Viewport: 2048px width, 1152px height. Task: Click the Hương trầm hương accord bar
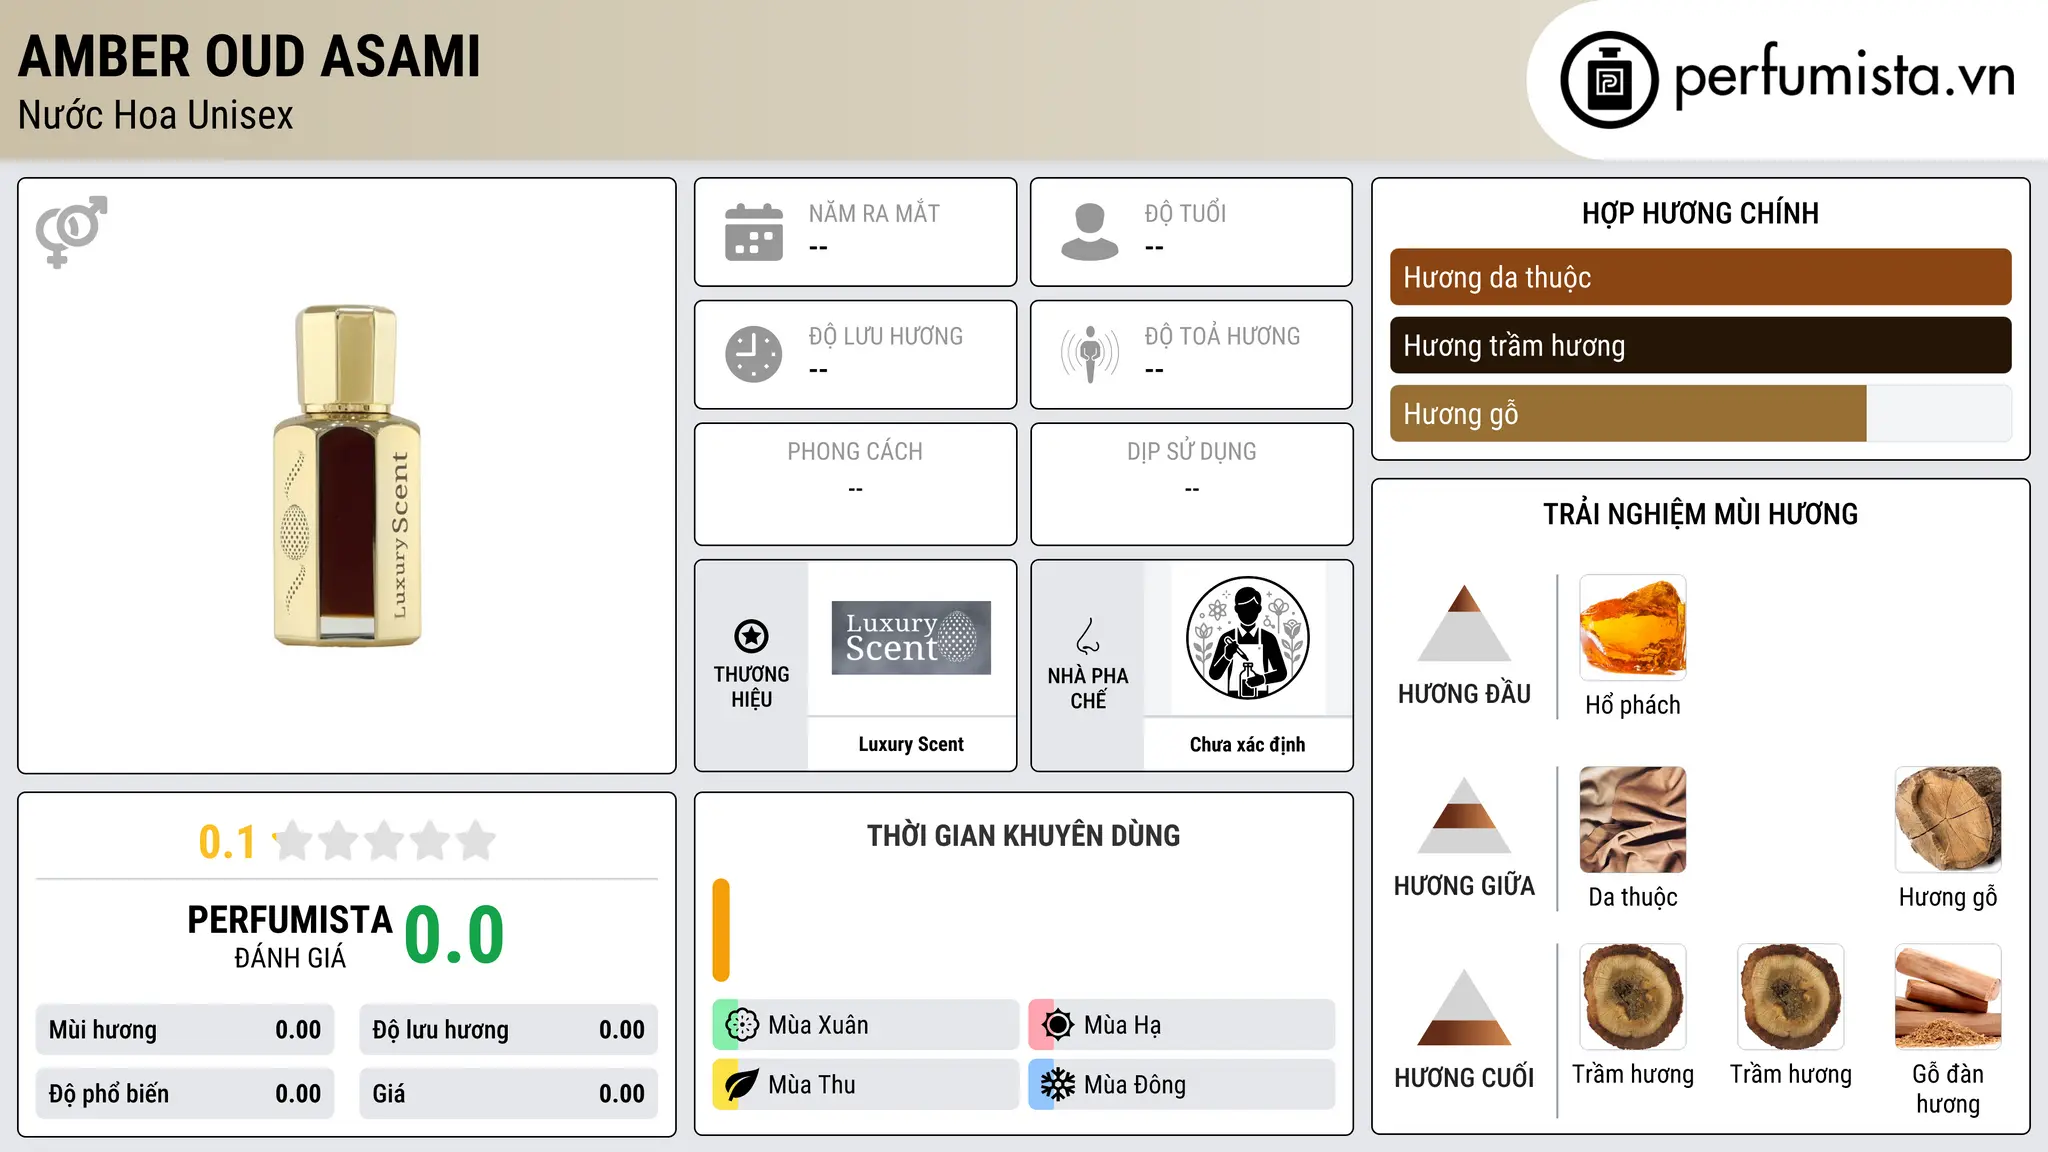tap(1700, 345)
